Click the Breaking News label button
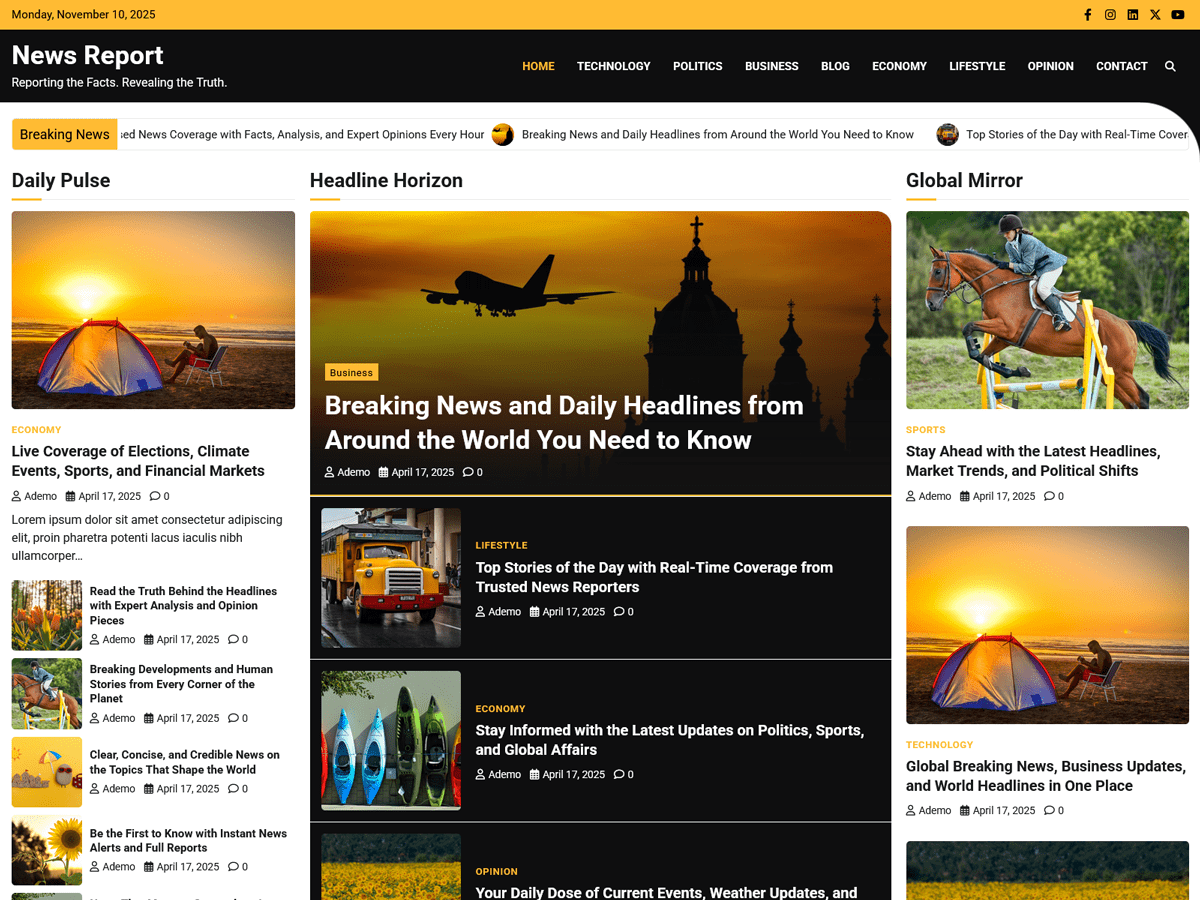The image size is (1200, 900). 64,134
